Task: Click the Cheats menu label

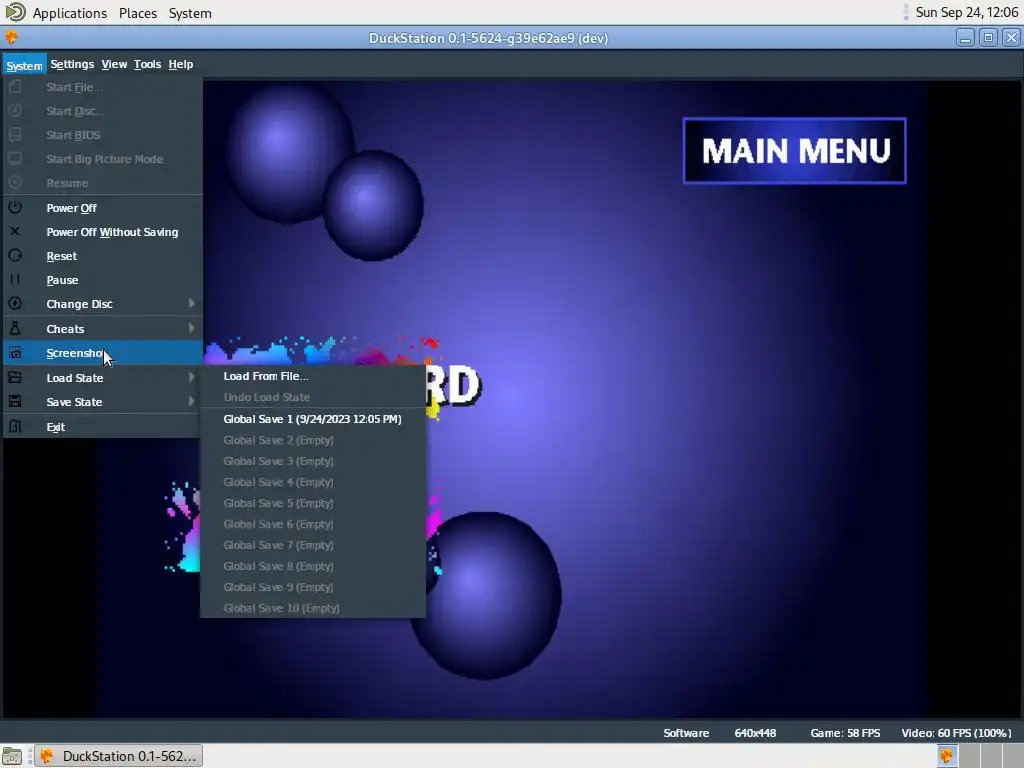Action: click(65, 329)
